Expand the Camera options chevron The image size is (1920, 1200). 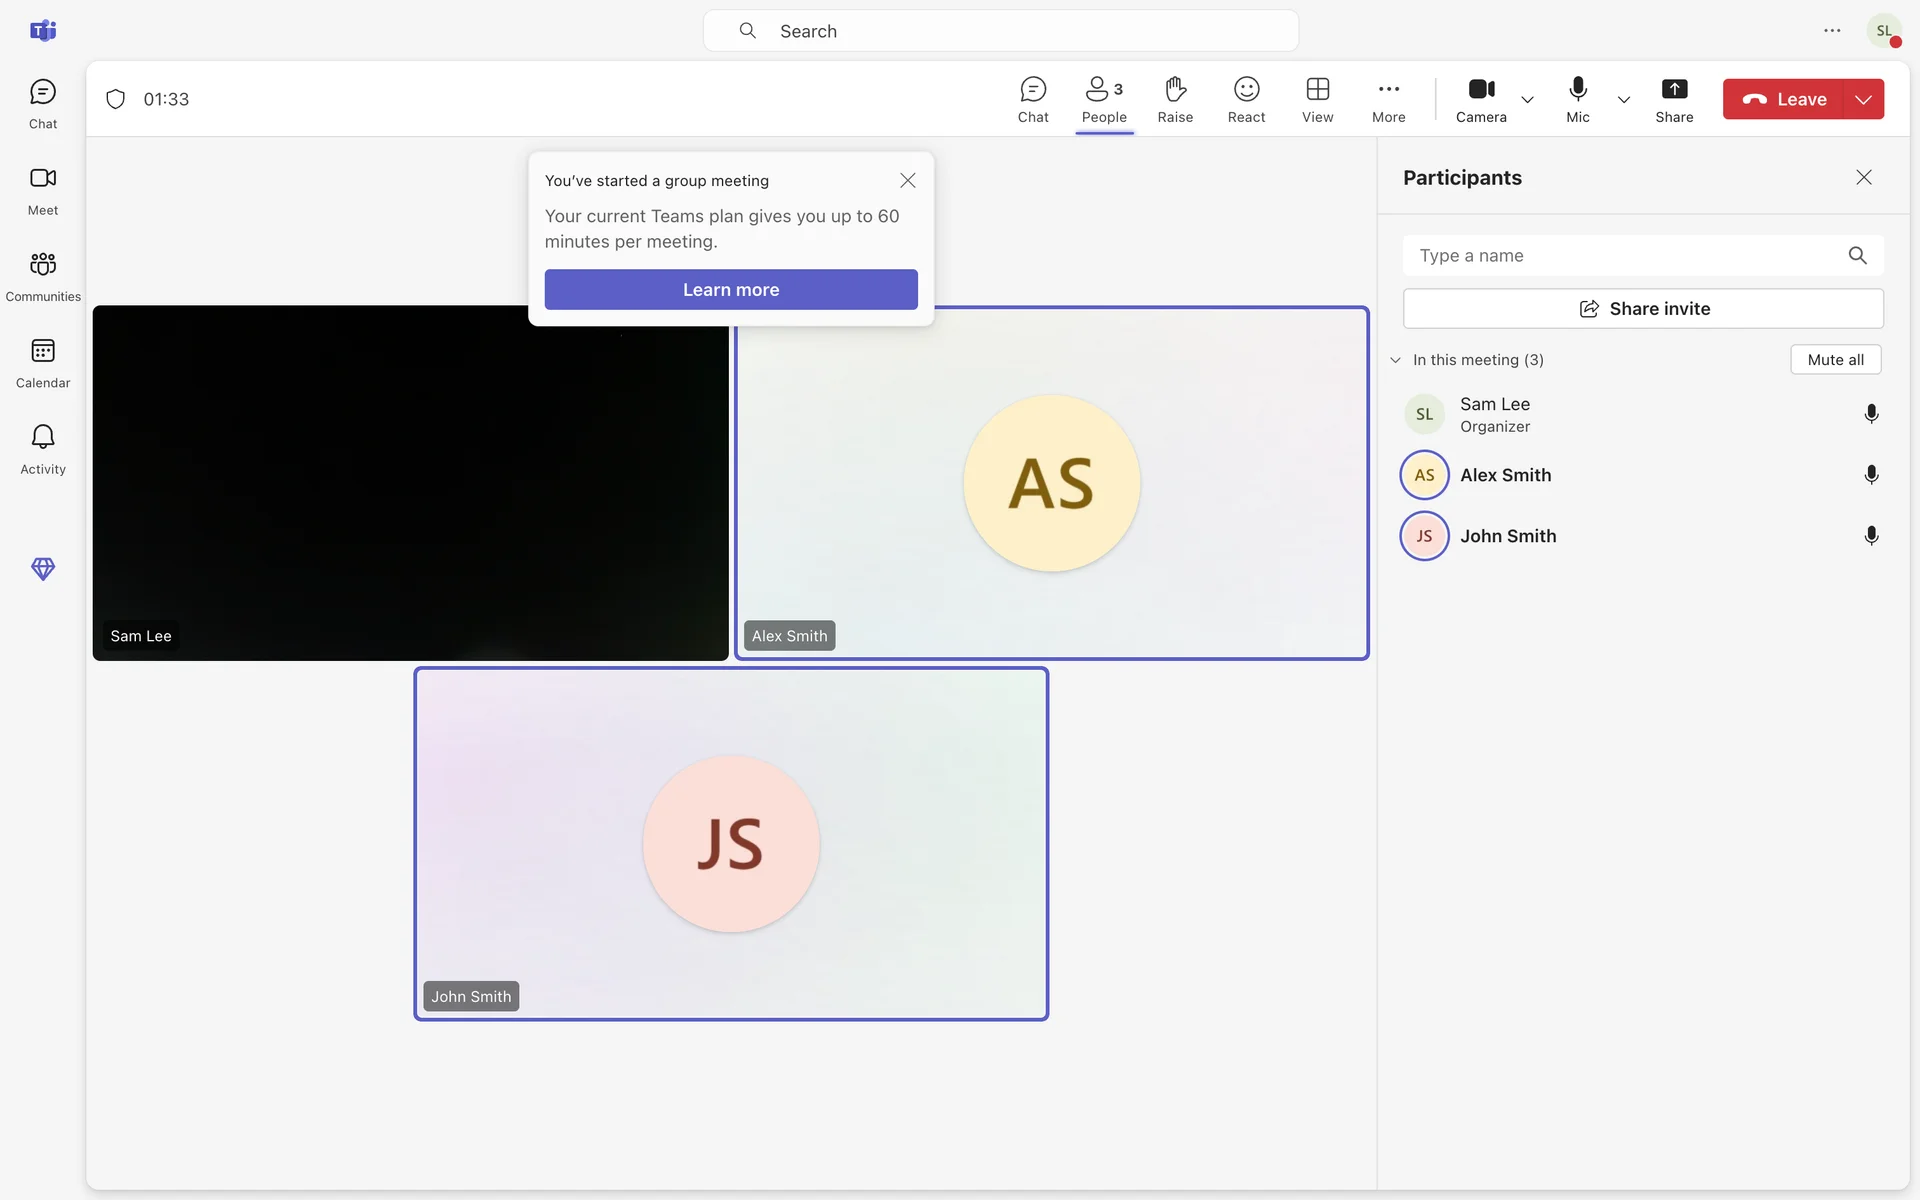1527,99
